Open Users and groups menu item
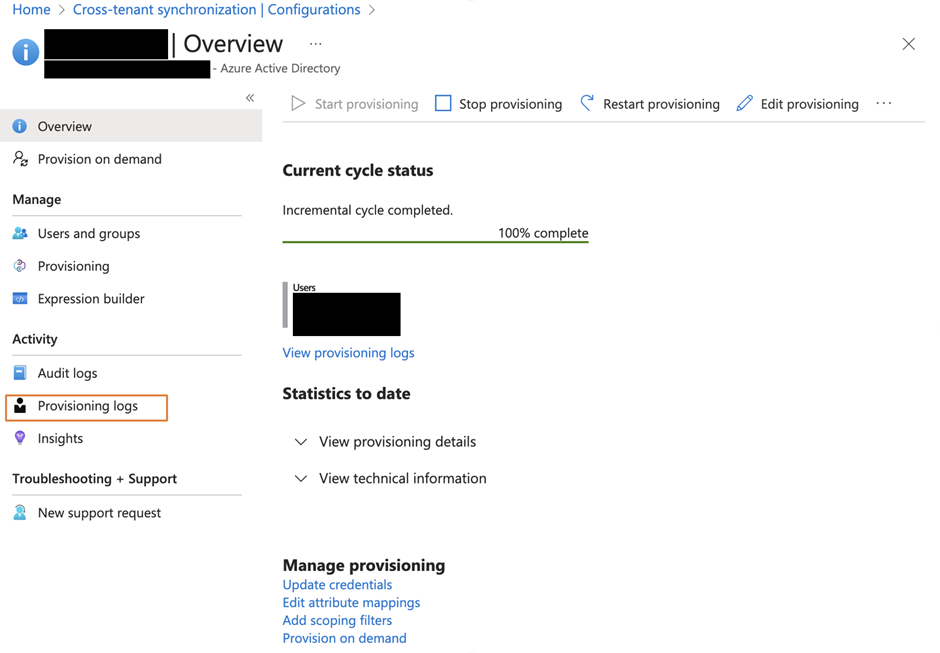Screen dimensions: 940x653 (x=89, y=233)
